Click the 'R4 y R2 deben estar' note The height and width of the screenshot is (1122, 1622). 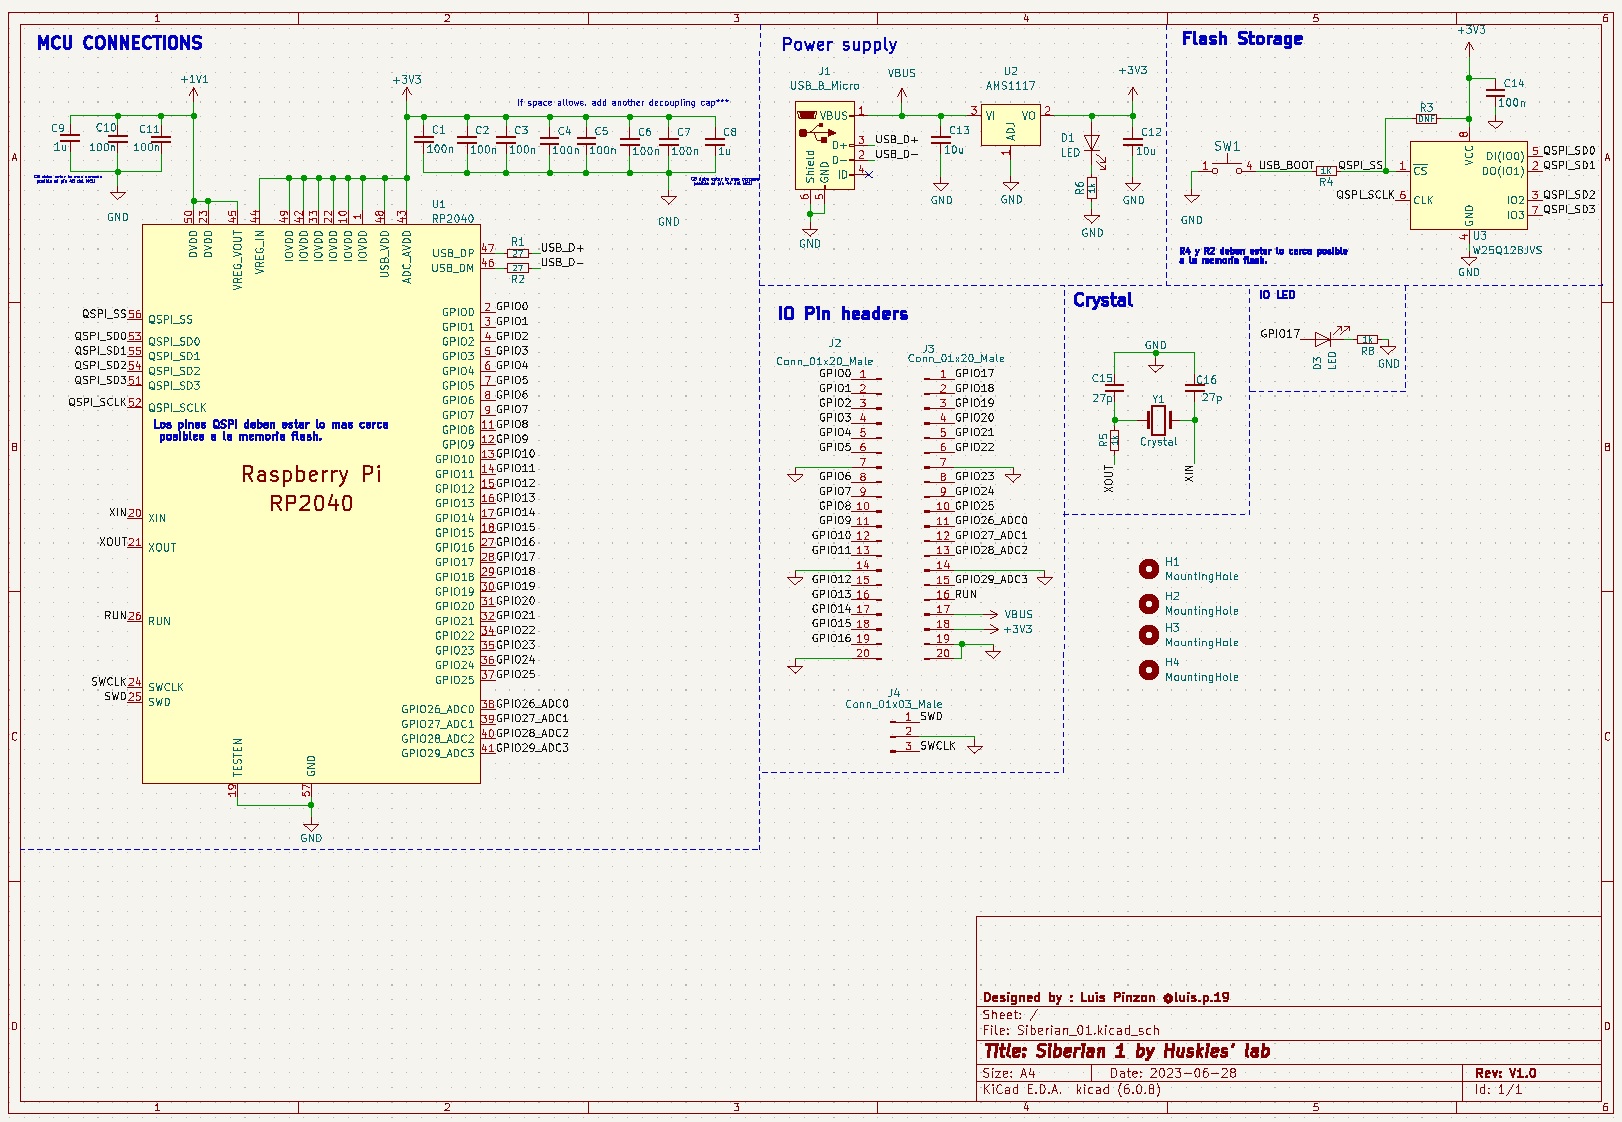pos(1263,255)
